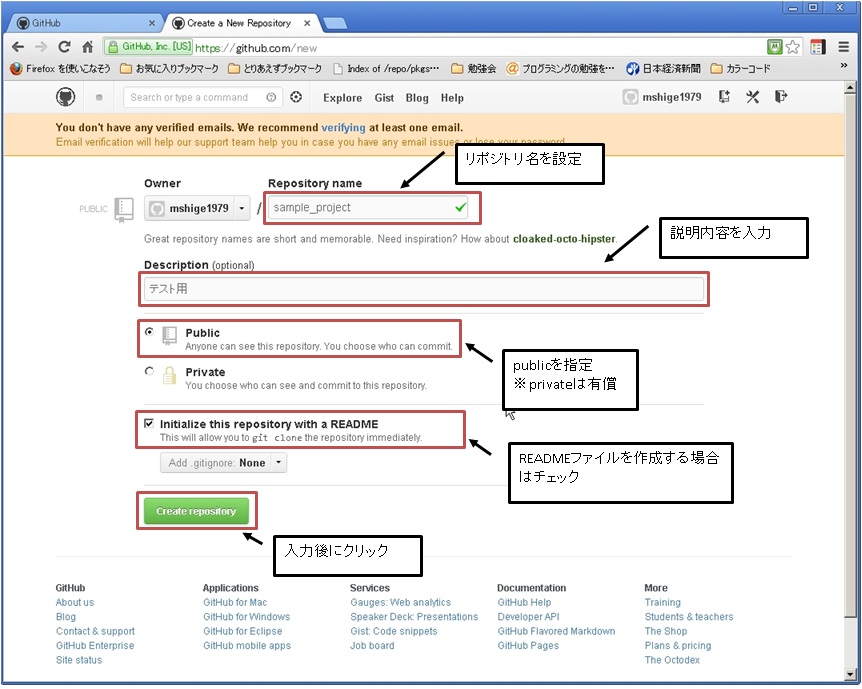Screen dimensions: 862x689
Task: Click the sign out icon in header
Action: tap(781, 97)
